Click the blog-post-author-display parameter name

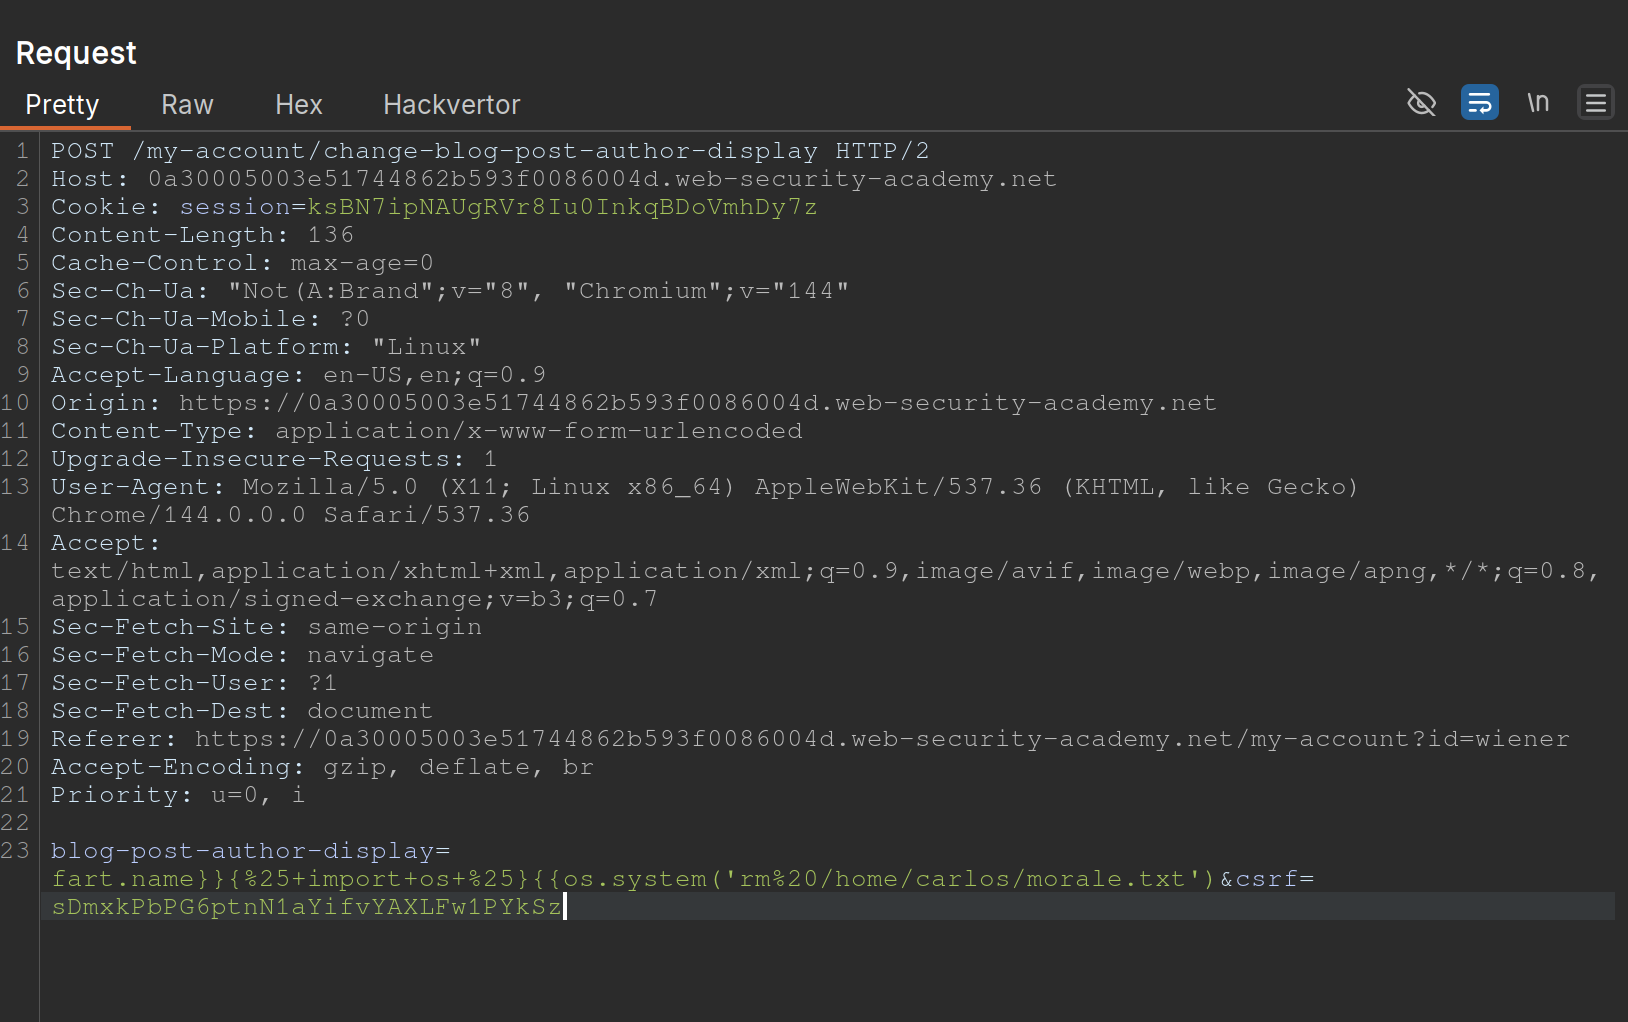click(x=242, y=851)
